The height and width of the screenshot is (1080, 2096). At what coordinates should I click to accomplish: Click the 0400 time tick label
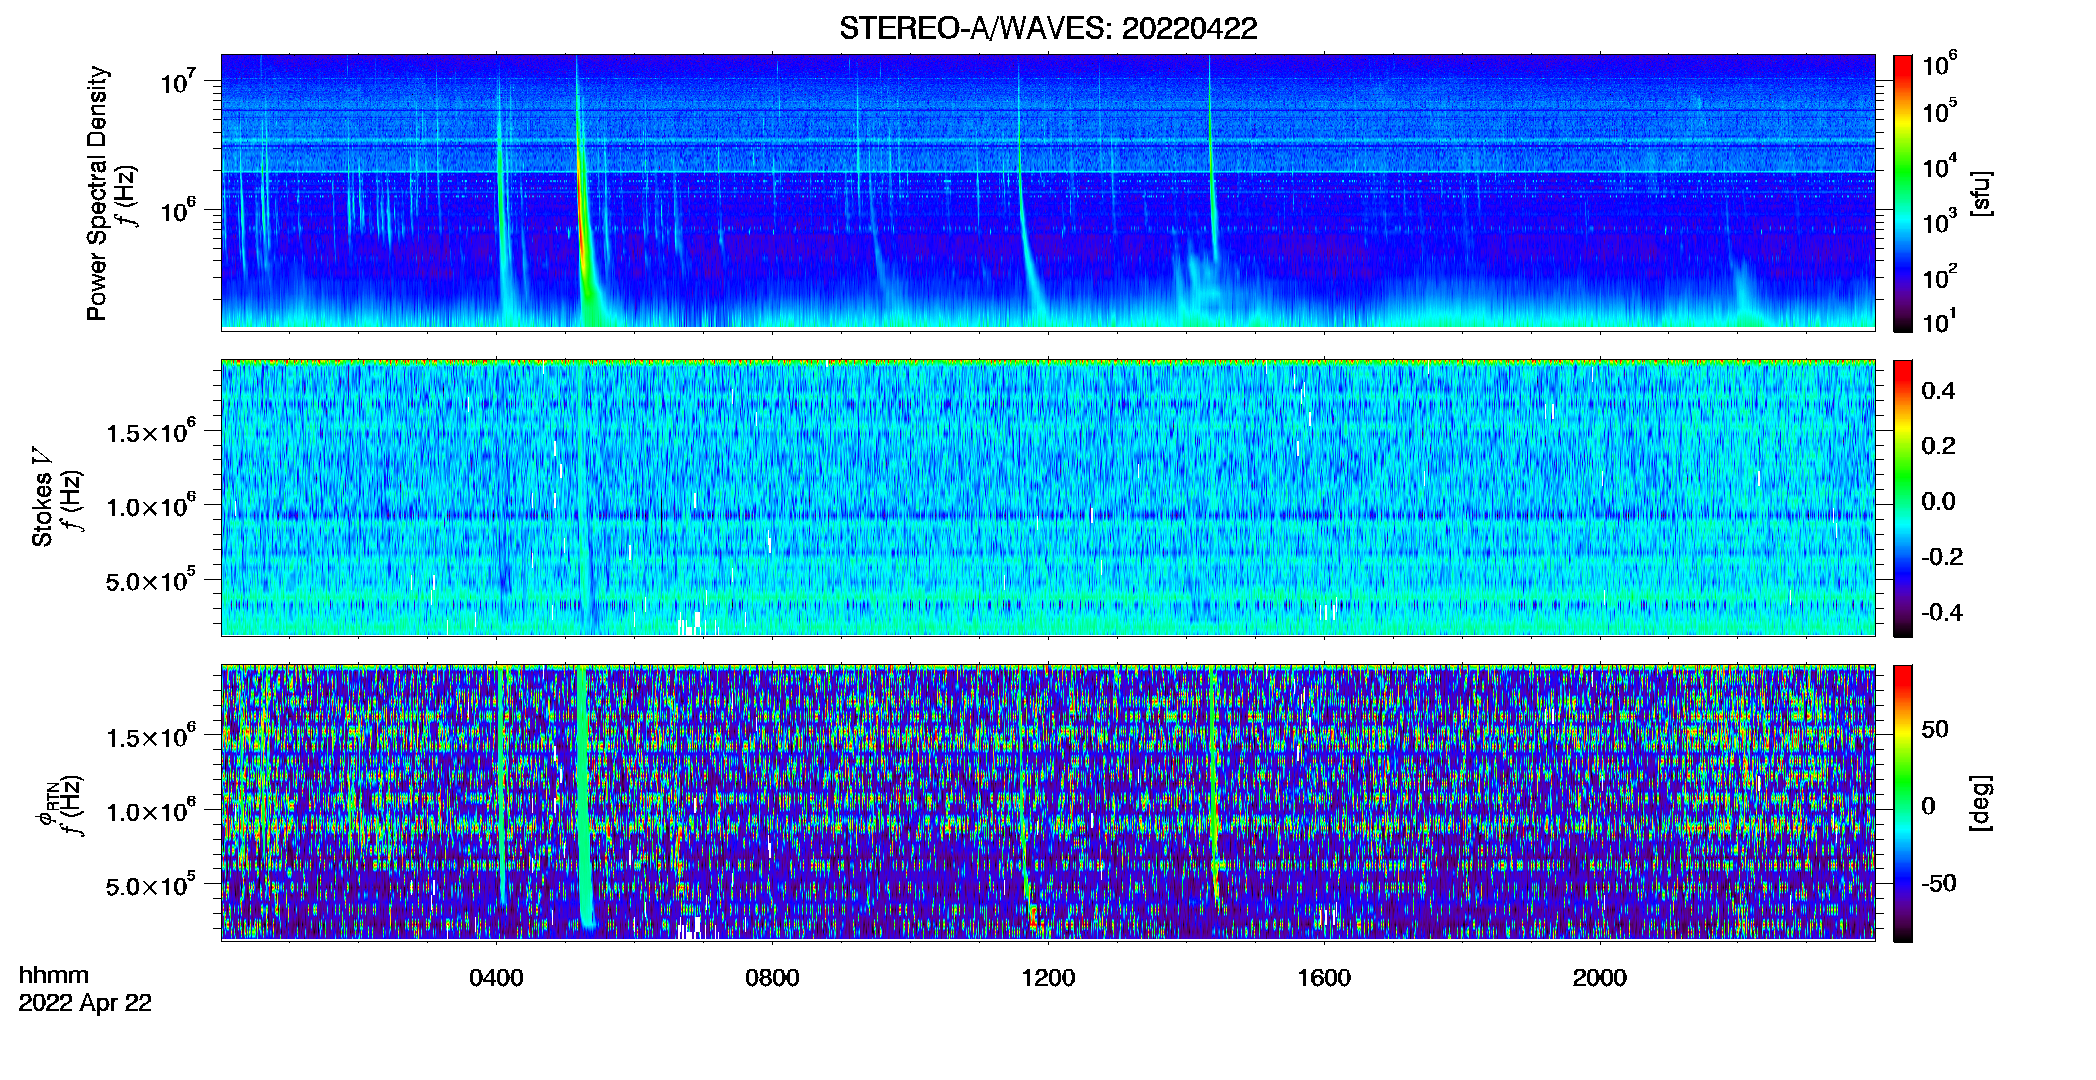click(x=496, y=978)
